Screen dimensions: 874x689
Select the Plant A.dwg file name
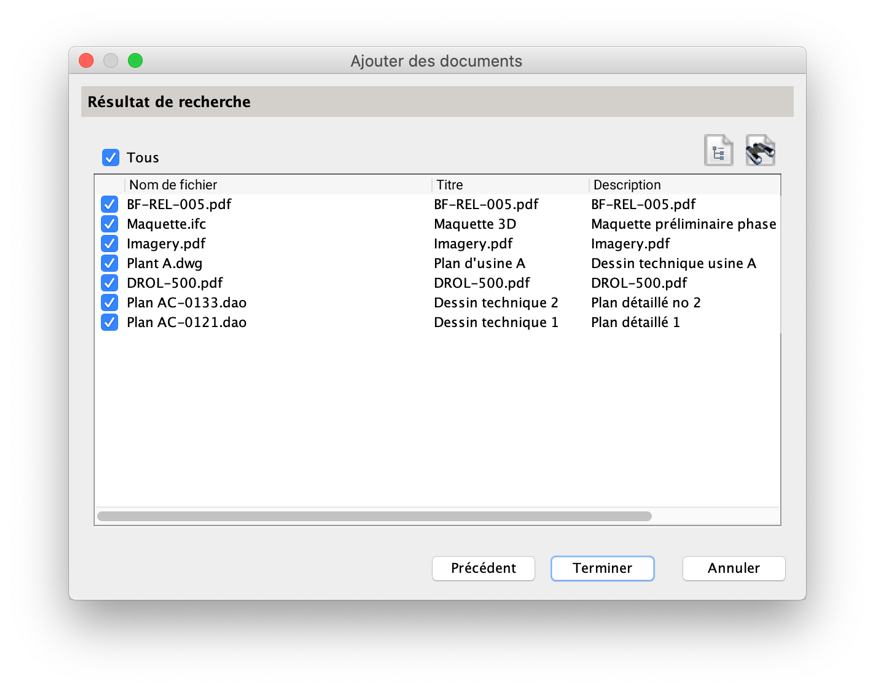click(x=164, y=263)
